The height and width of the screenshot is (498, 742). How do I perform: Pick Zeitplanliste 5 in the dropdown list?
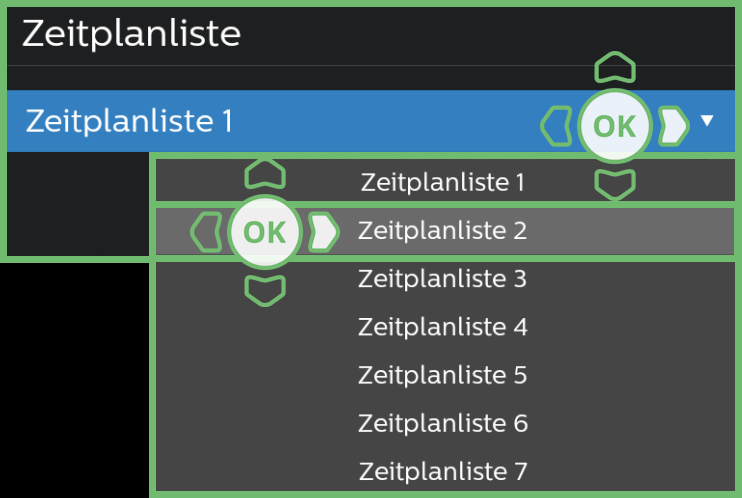pyautogui.click(x=442, y=375)
